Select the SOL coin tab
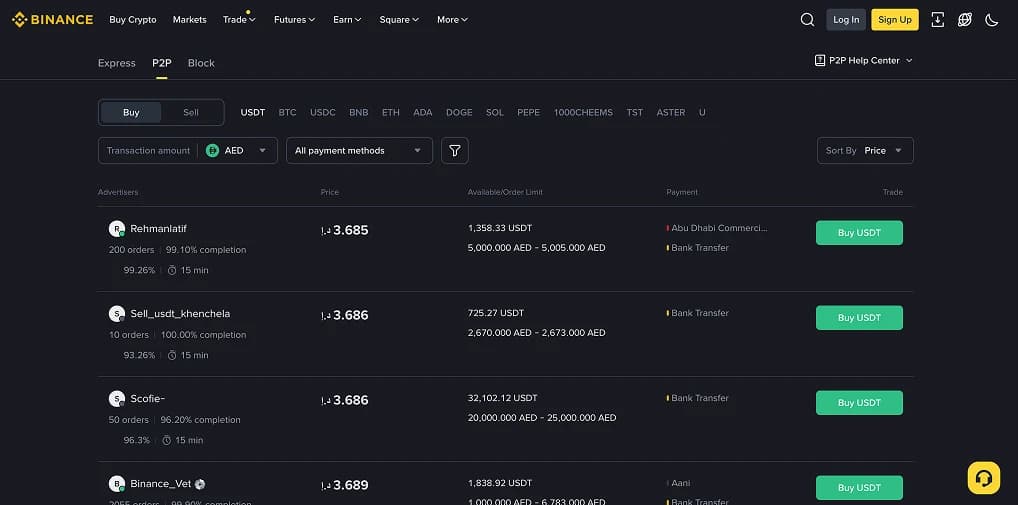Screen dimensions: 1018x505 pos(495,112)
